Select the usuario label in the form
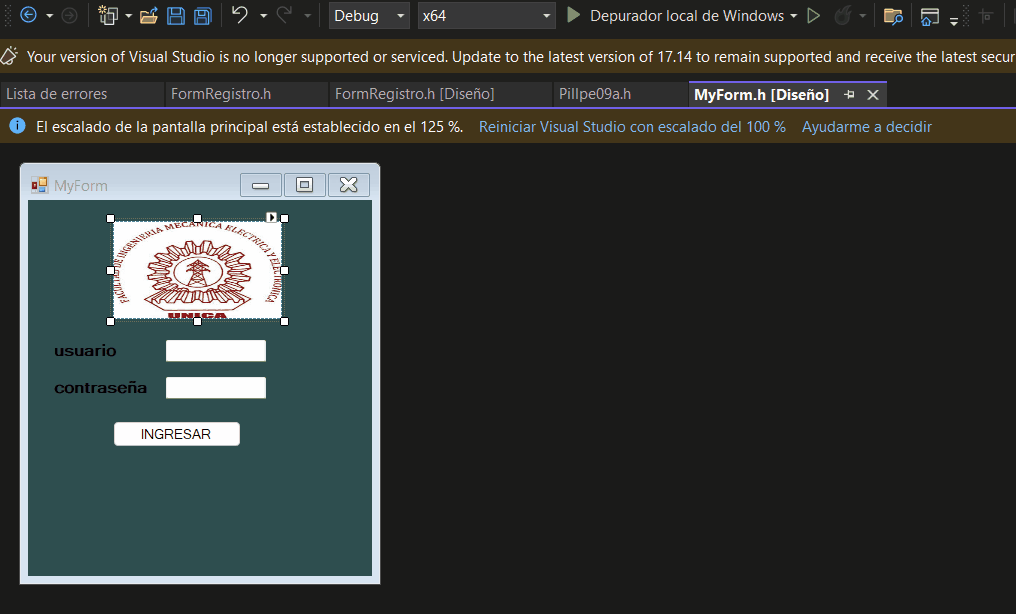 click(85, 351)
